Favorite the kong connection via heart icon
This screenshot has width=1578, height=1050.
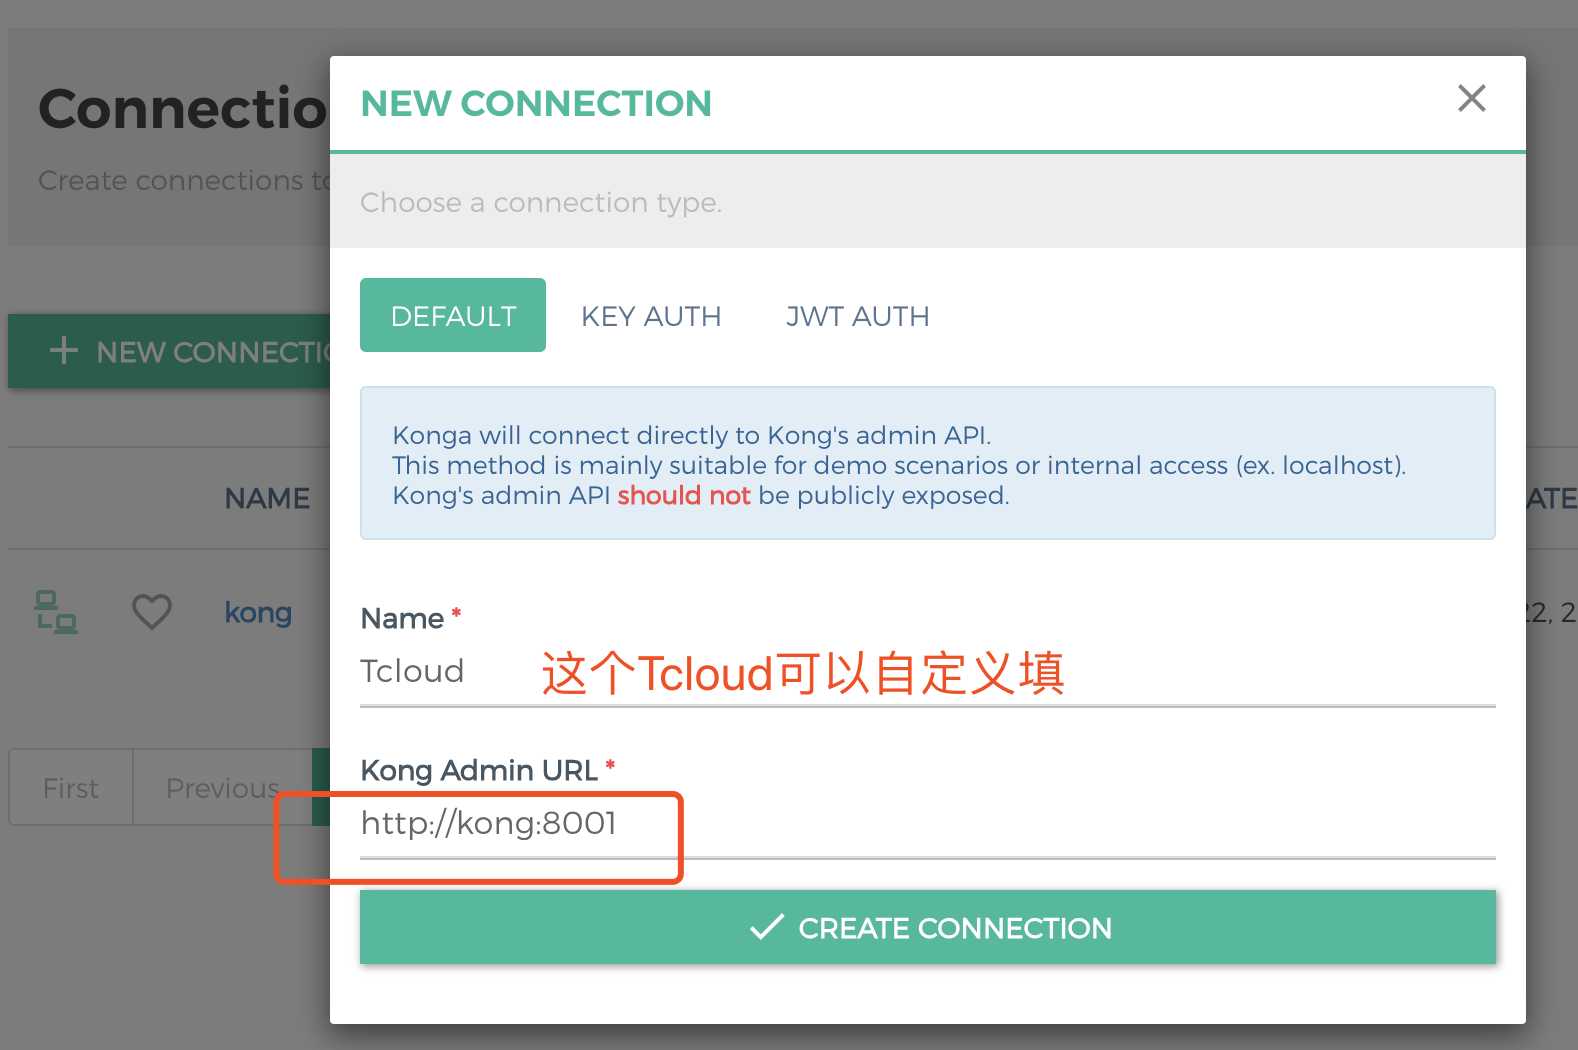coord(151,612)
